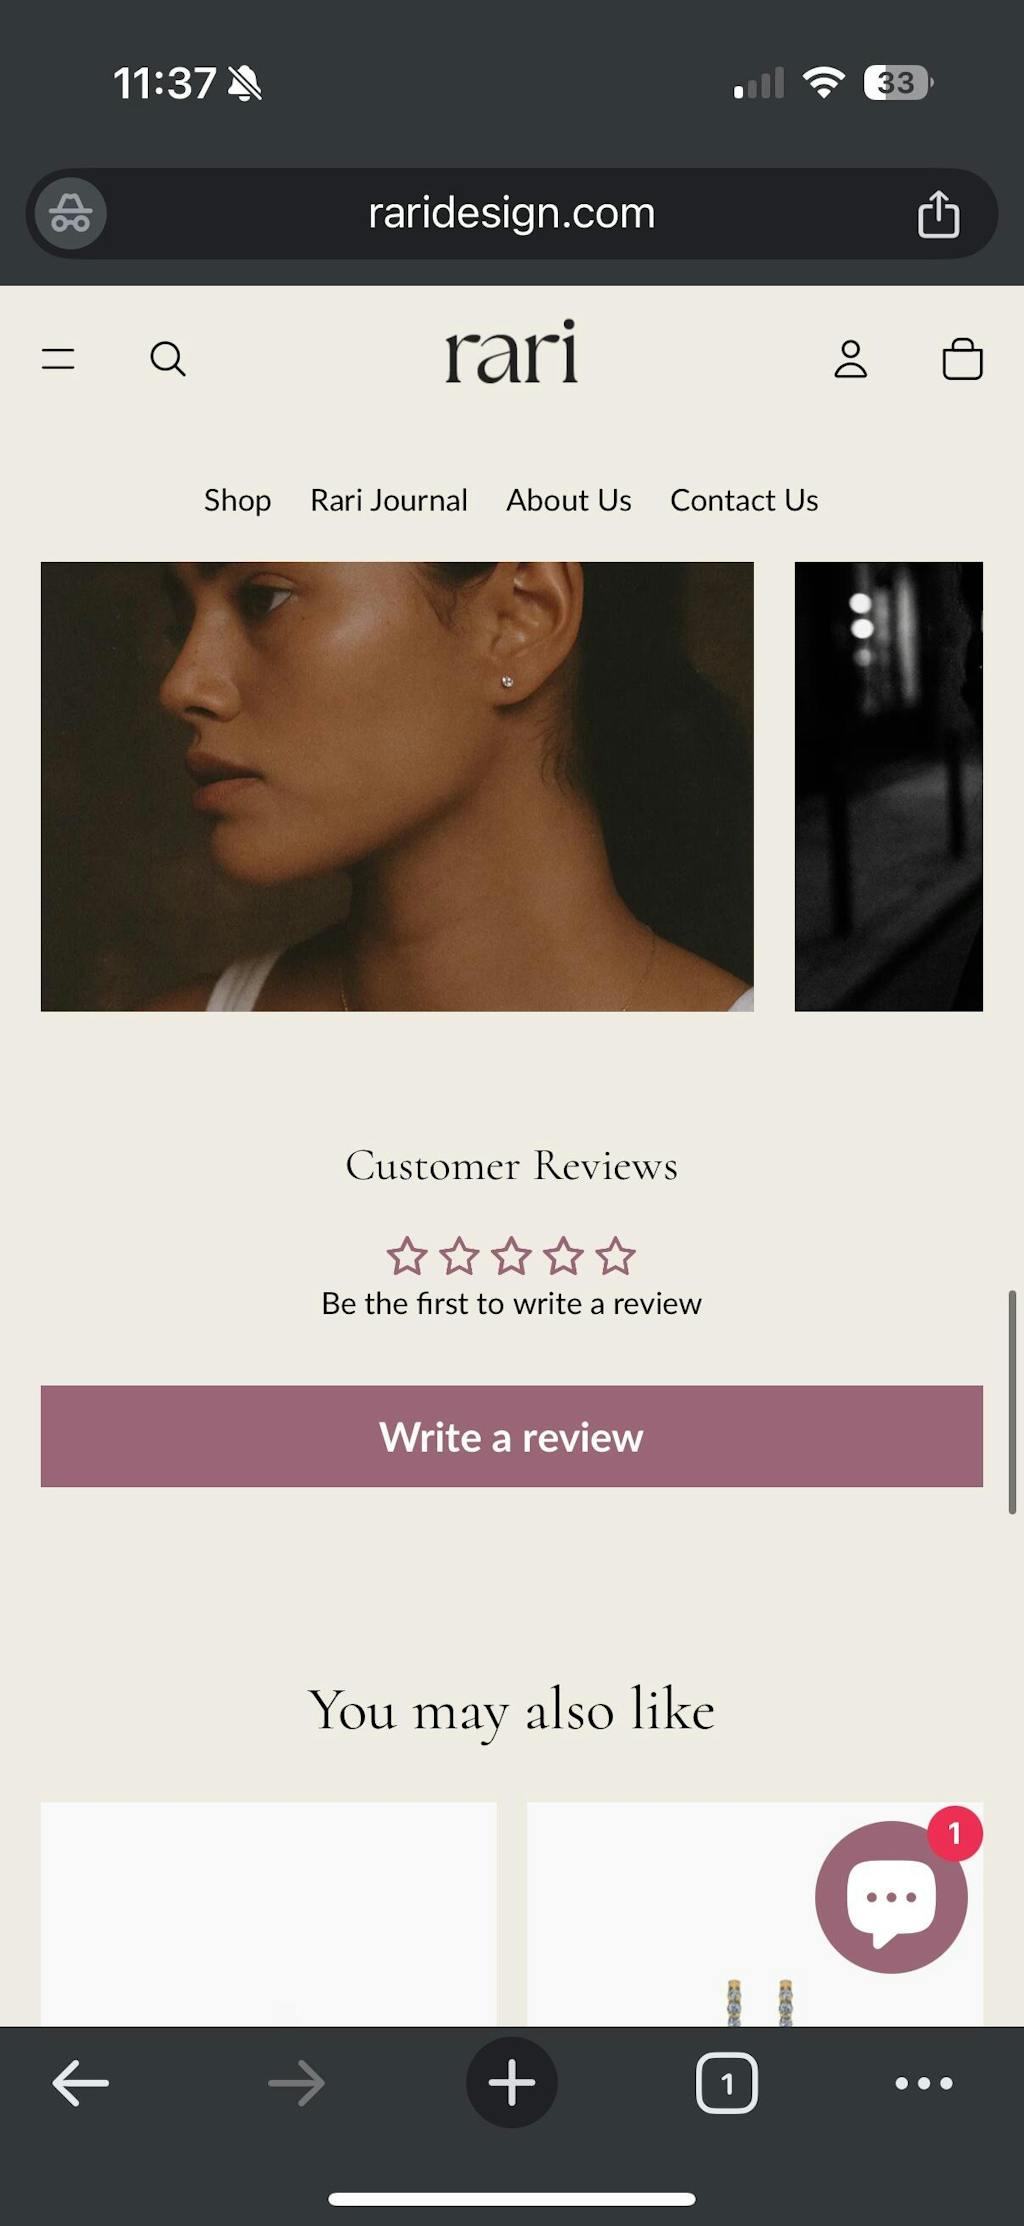Open browser three-dot more menu
The height and width of the screenshot is (2226, 1024).
pos(924,2083)
